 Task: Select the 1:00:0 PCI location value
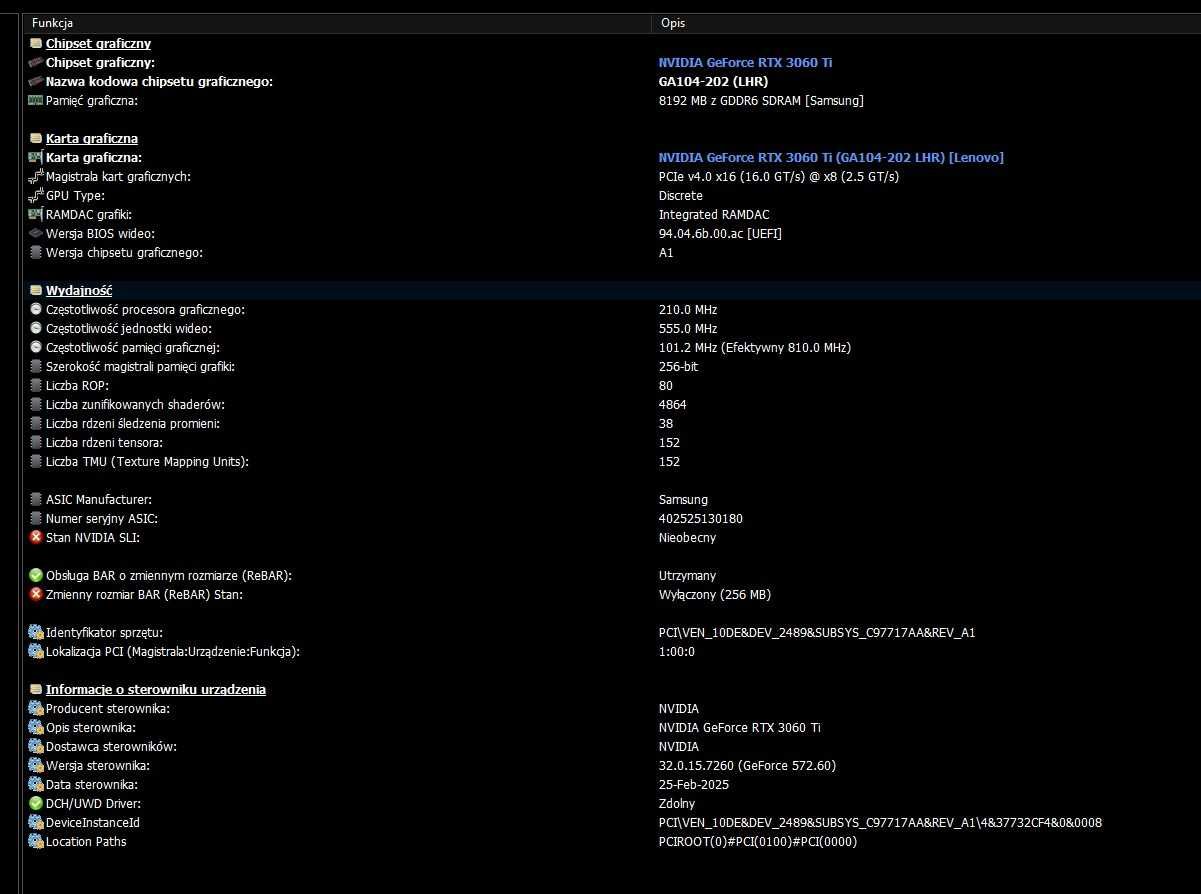click(x=677, y=651)
